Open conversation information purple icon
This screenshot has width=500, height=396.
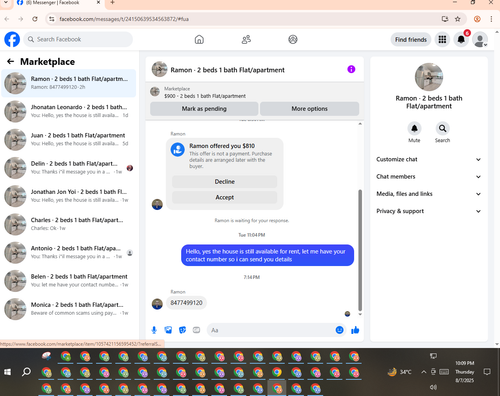(351, 69)
